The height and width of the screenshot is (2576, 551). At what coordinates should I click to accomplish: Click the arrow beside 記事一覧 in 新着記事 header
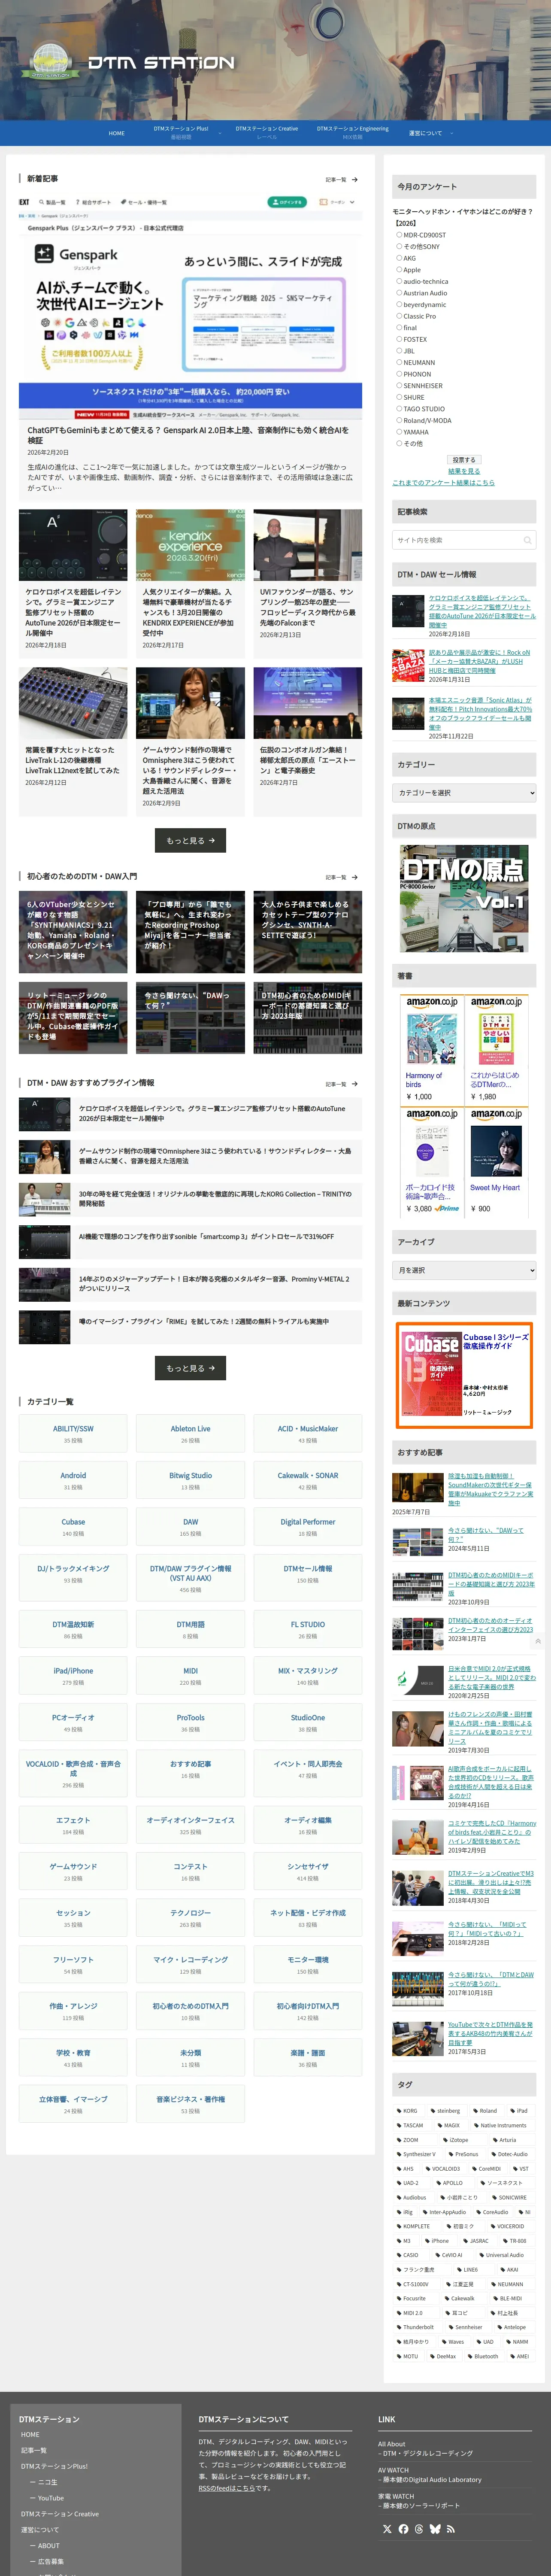click(355, 180)
